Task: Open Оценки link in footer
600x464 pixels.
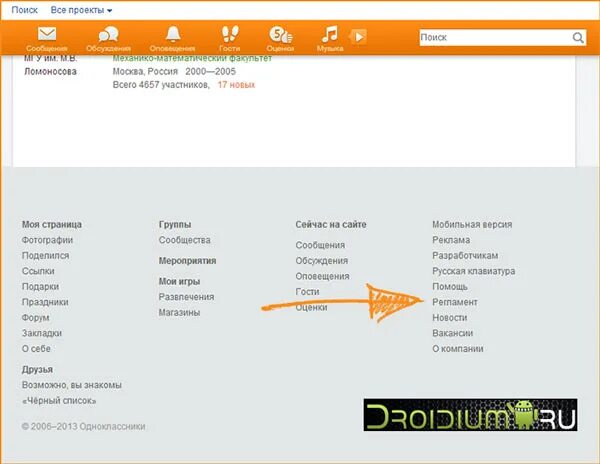Action: tap(311, 307)
